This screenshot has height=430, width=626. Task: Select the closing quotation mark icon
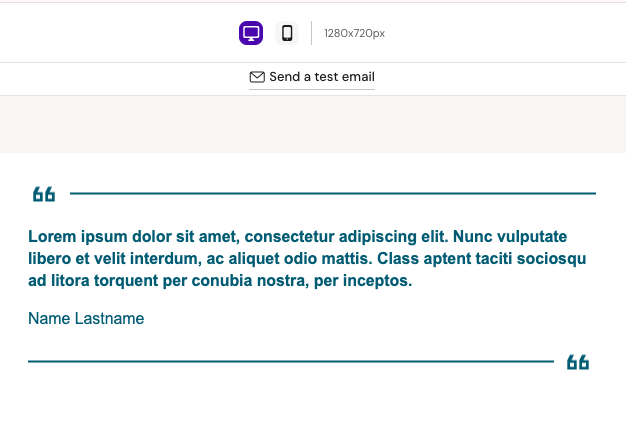pos(578,362)
